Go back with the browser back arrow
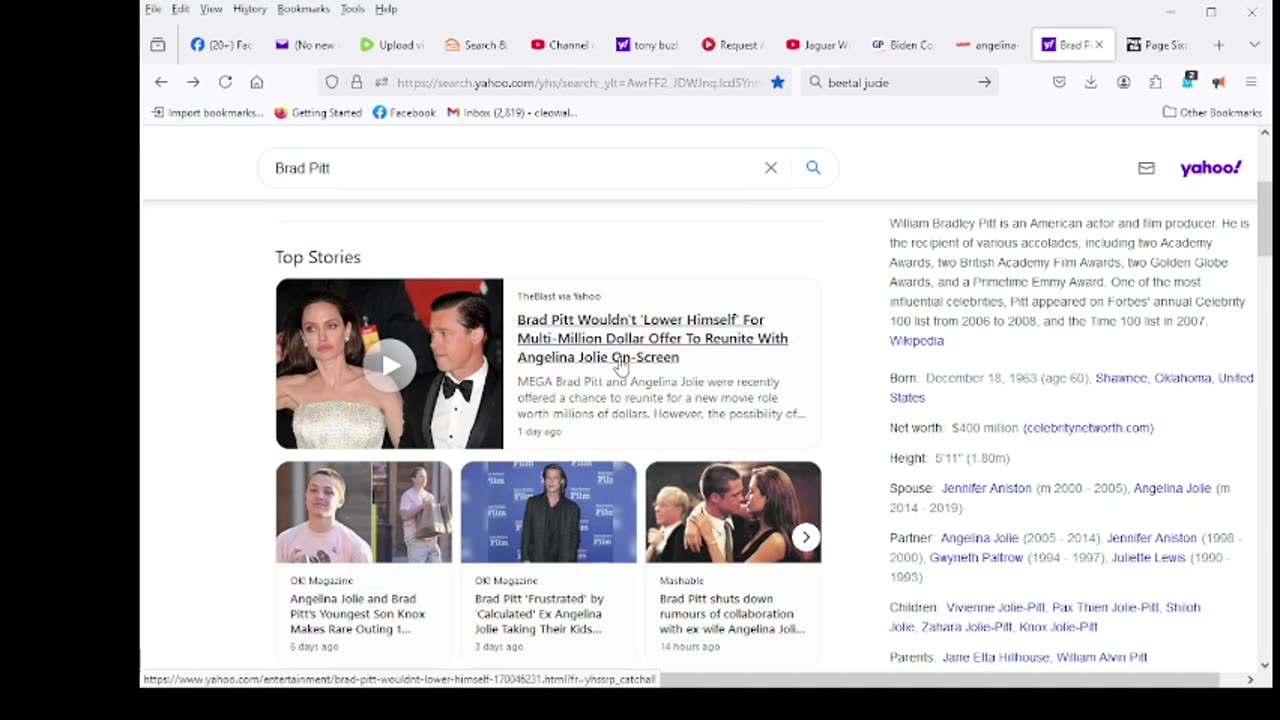Image resolution: width=1280 pixels, height=720 pixels. (161, 82)
